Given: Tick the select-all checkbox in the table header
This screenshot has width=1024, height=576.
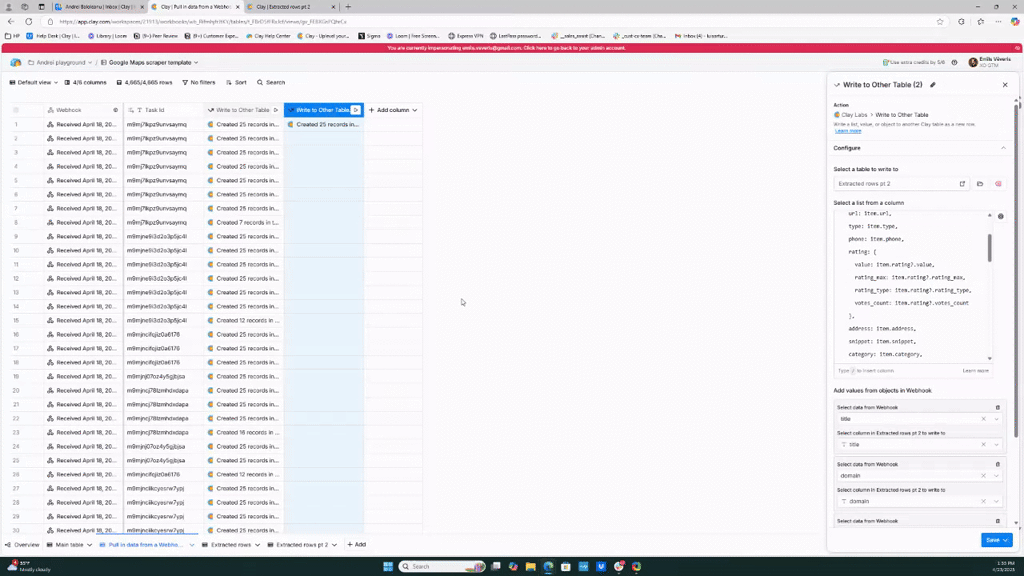Looking at the screenshot, I should point(16,110).
